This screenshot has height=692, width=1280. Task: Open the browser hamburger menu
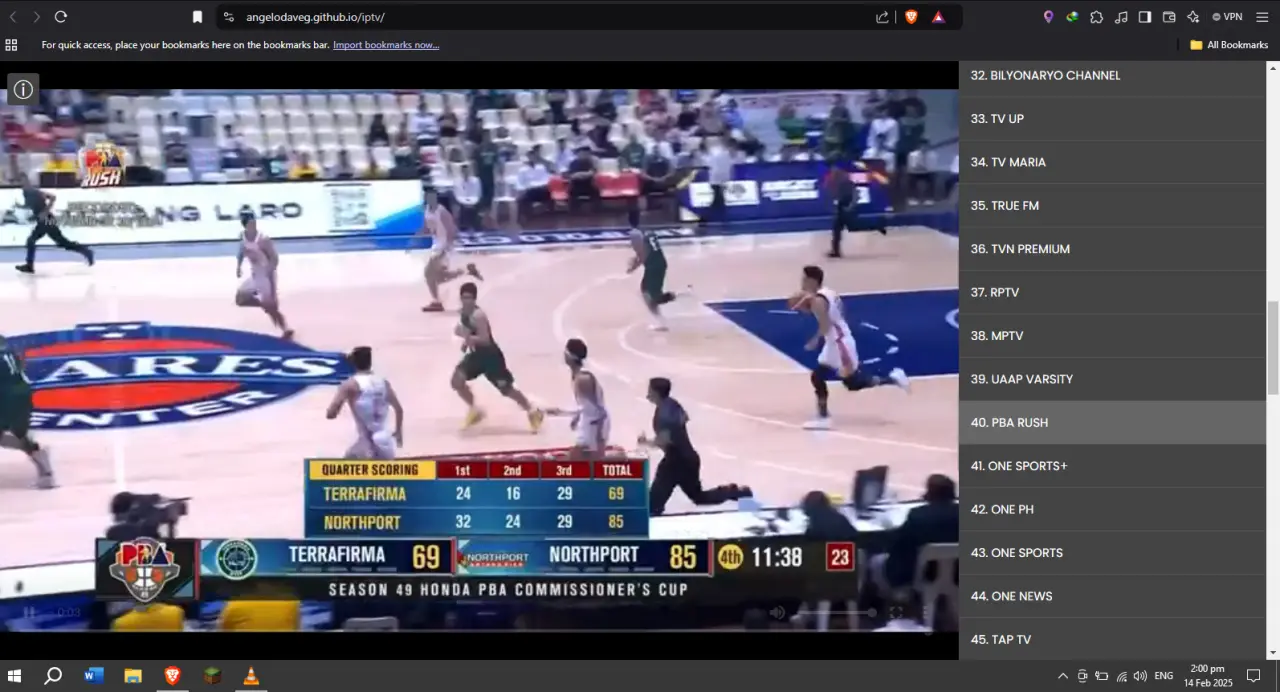tap(1262, 17)
